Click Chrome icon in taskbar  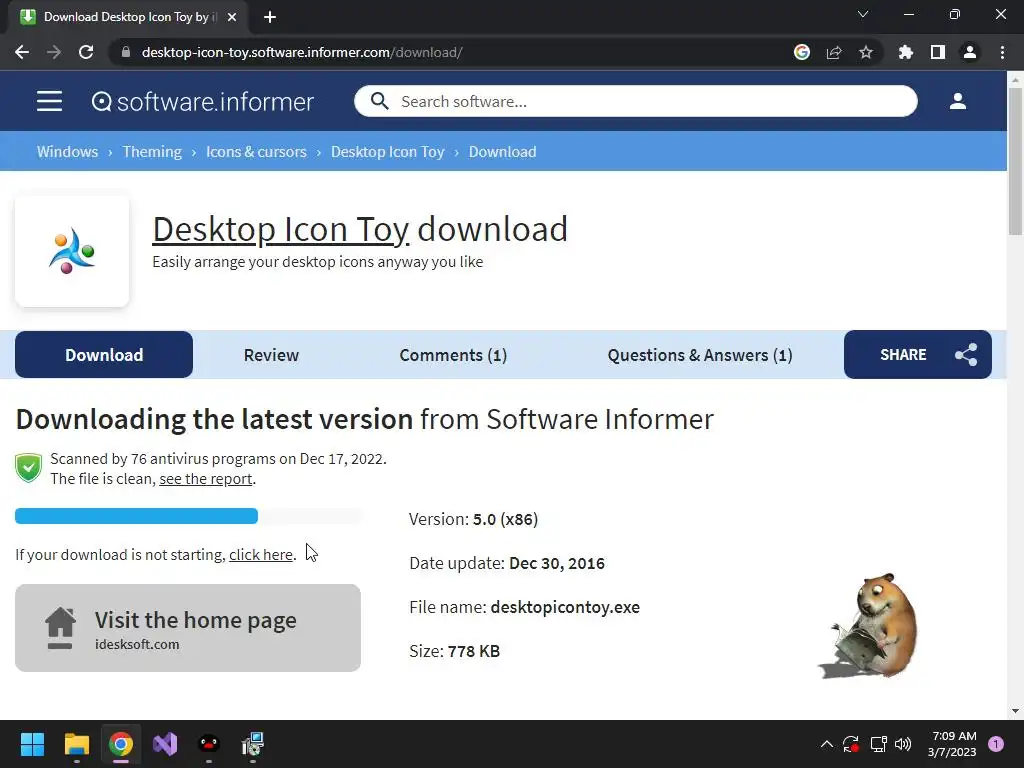(x=121, y=744)
